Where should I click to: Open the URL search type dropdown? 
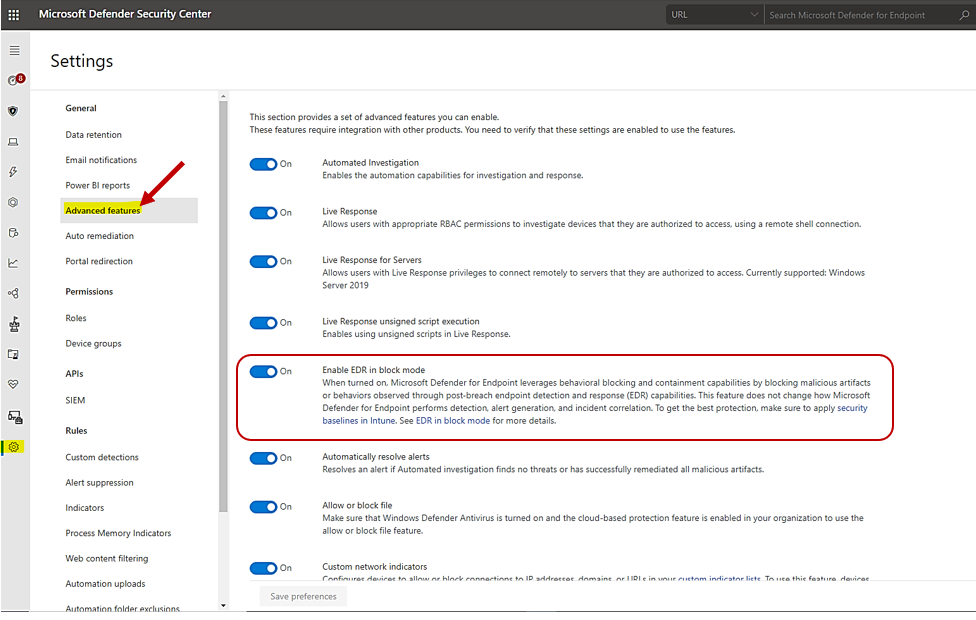coord(715,15)
